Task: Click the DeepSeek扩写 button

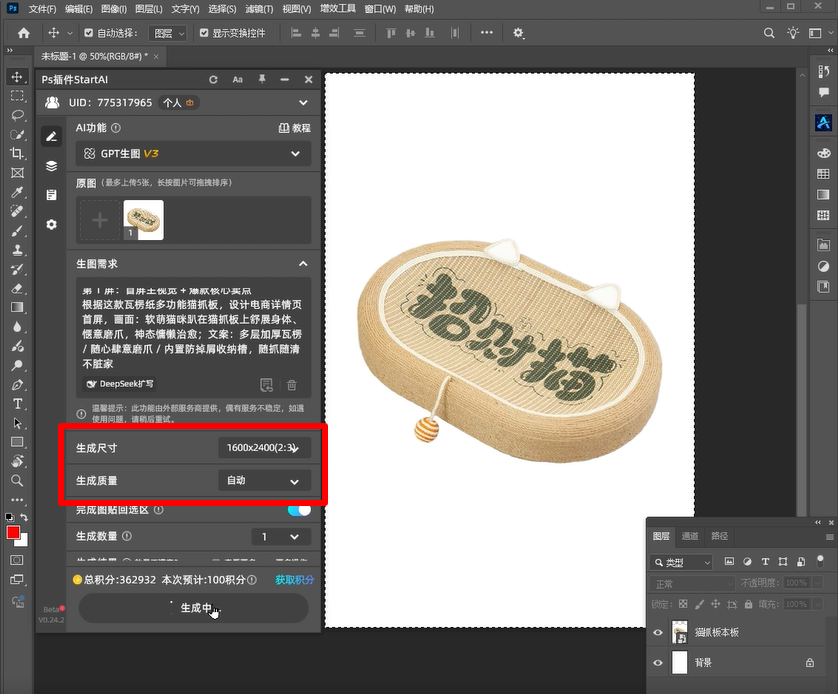Action: pyautogui.click(x=120, y=384)
